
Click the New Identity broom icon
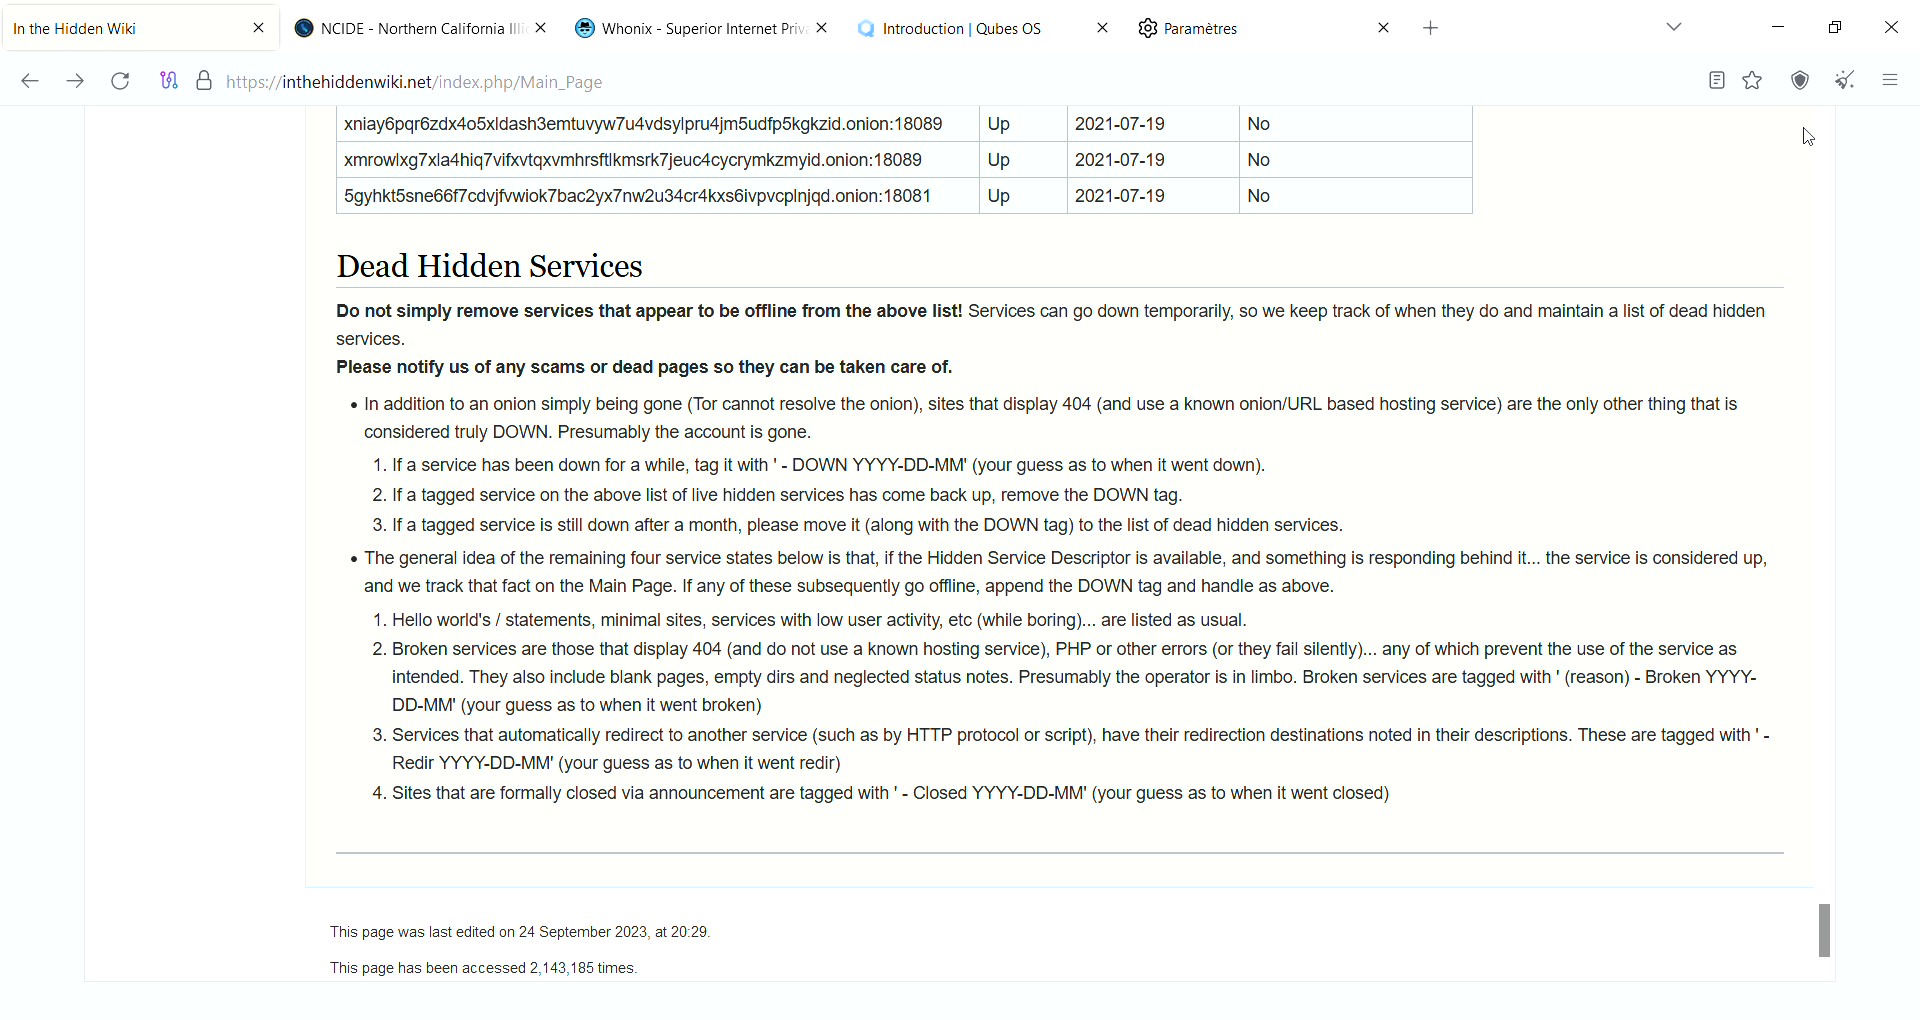click(1845, 81)
